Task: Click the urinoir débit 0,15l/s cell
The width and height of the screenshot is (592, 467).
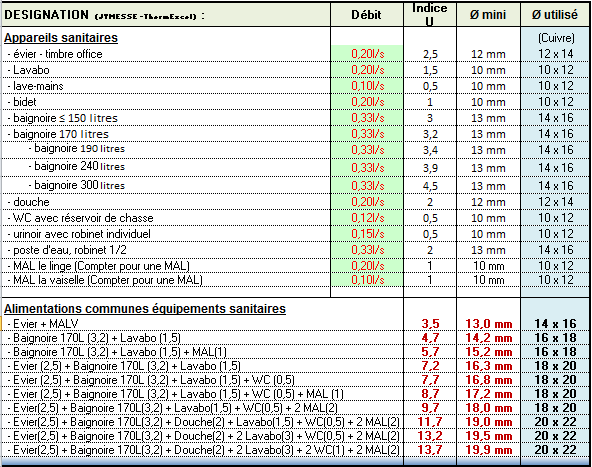Action: point(367,234)
